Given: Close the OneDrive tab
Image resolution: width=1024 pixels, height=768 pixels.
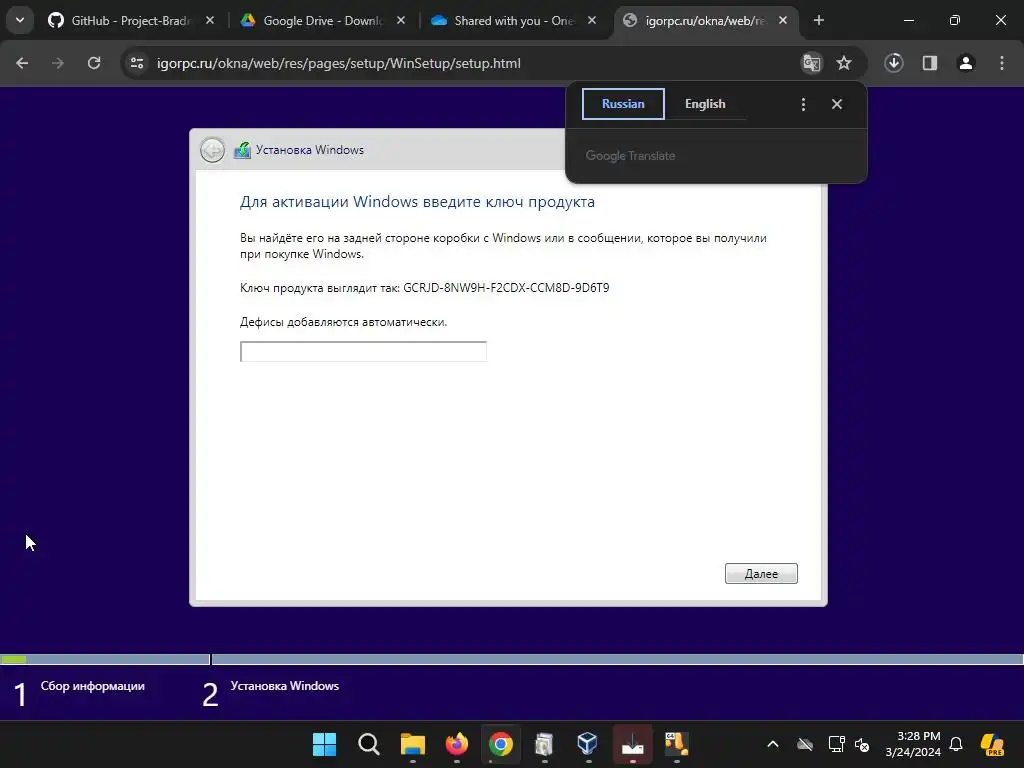Looking at the screenshot, I should tap(592, 21).
